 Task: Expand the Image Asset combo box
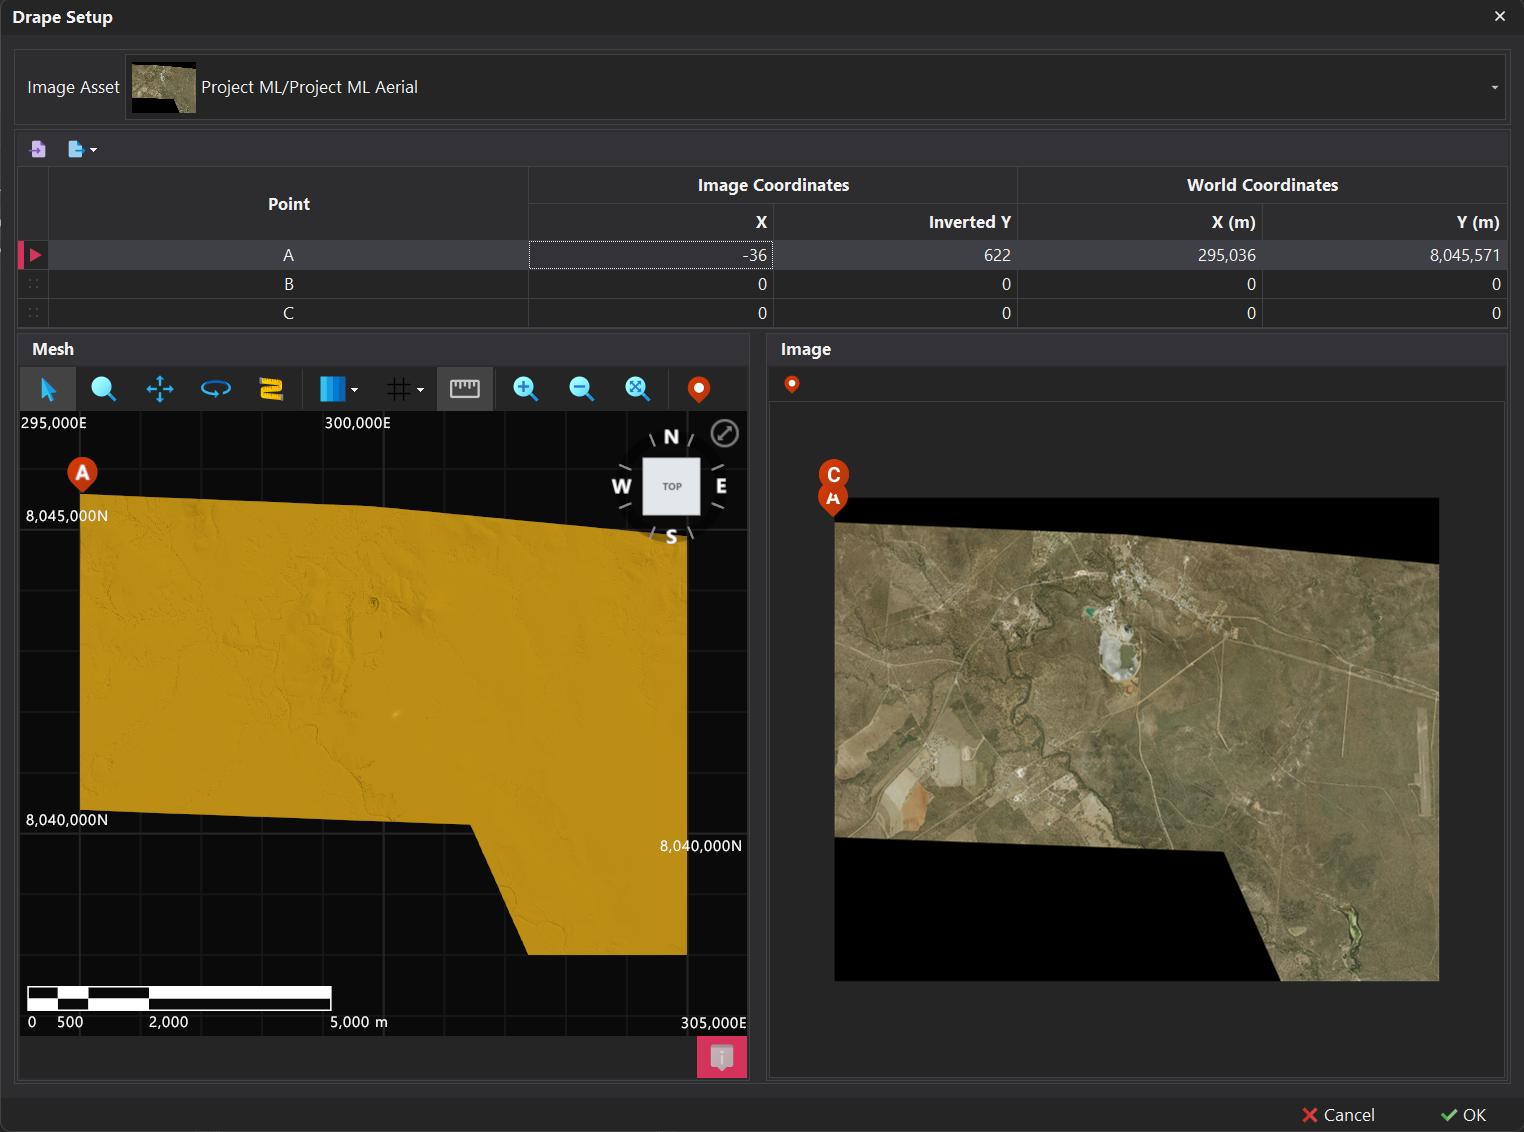pyautogui.click(x=1495, y=87)
